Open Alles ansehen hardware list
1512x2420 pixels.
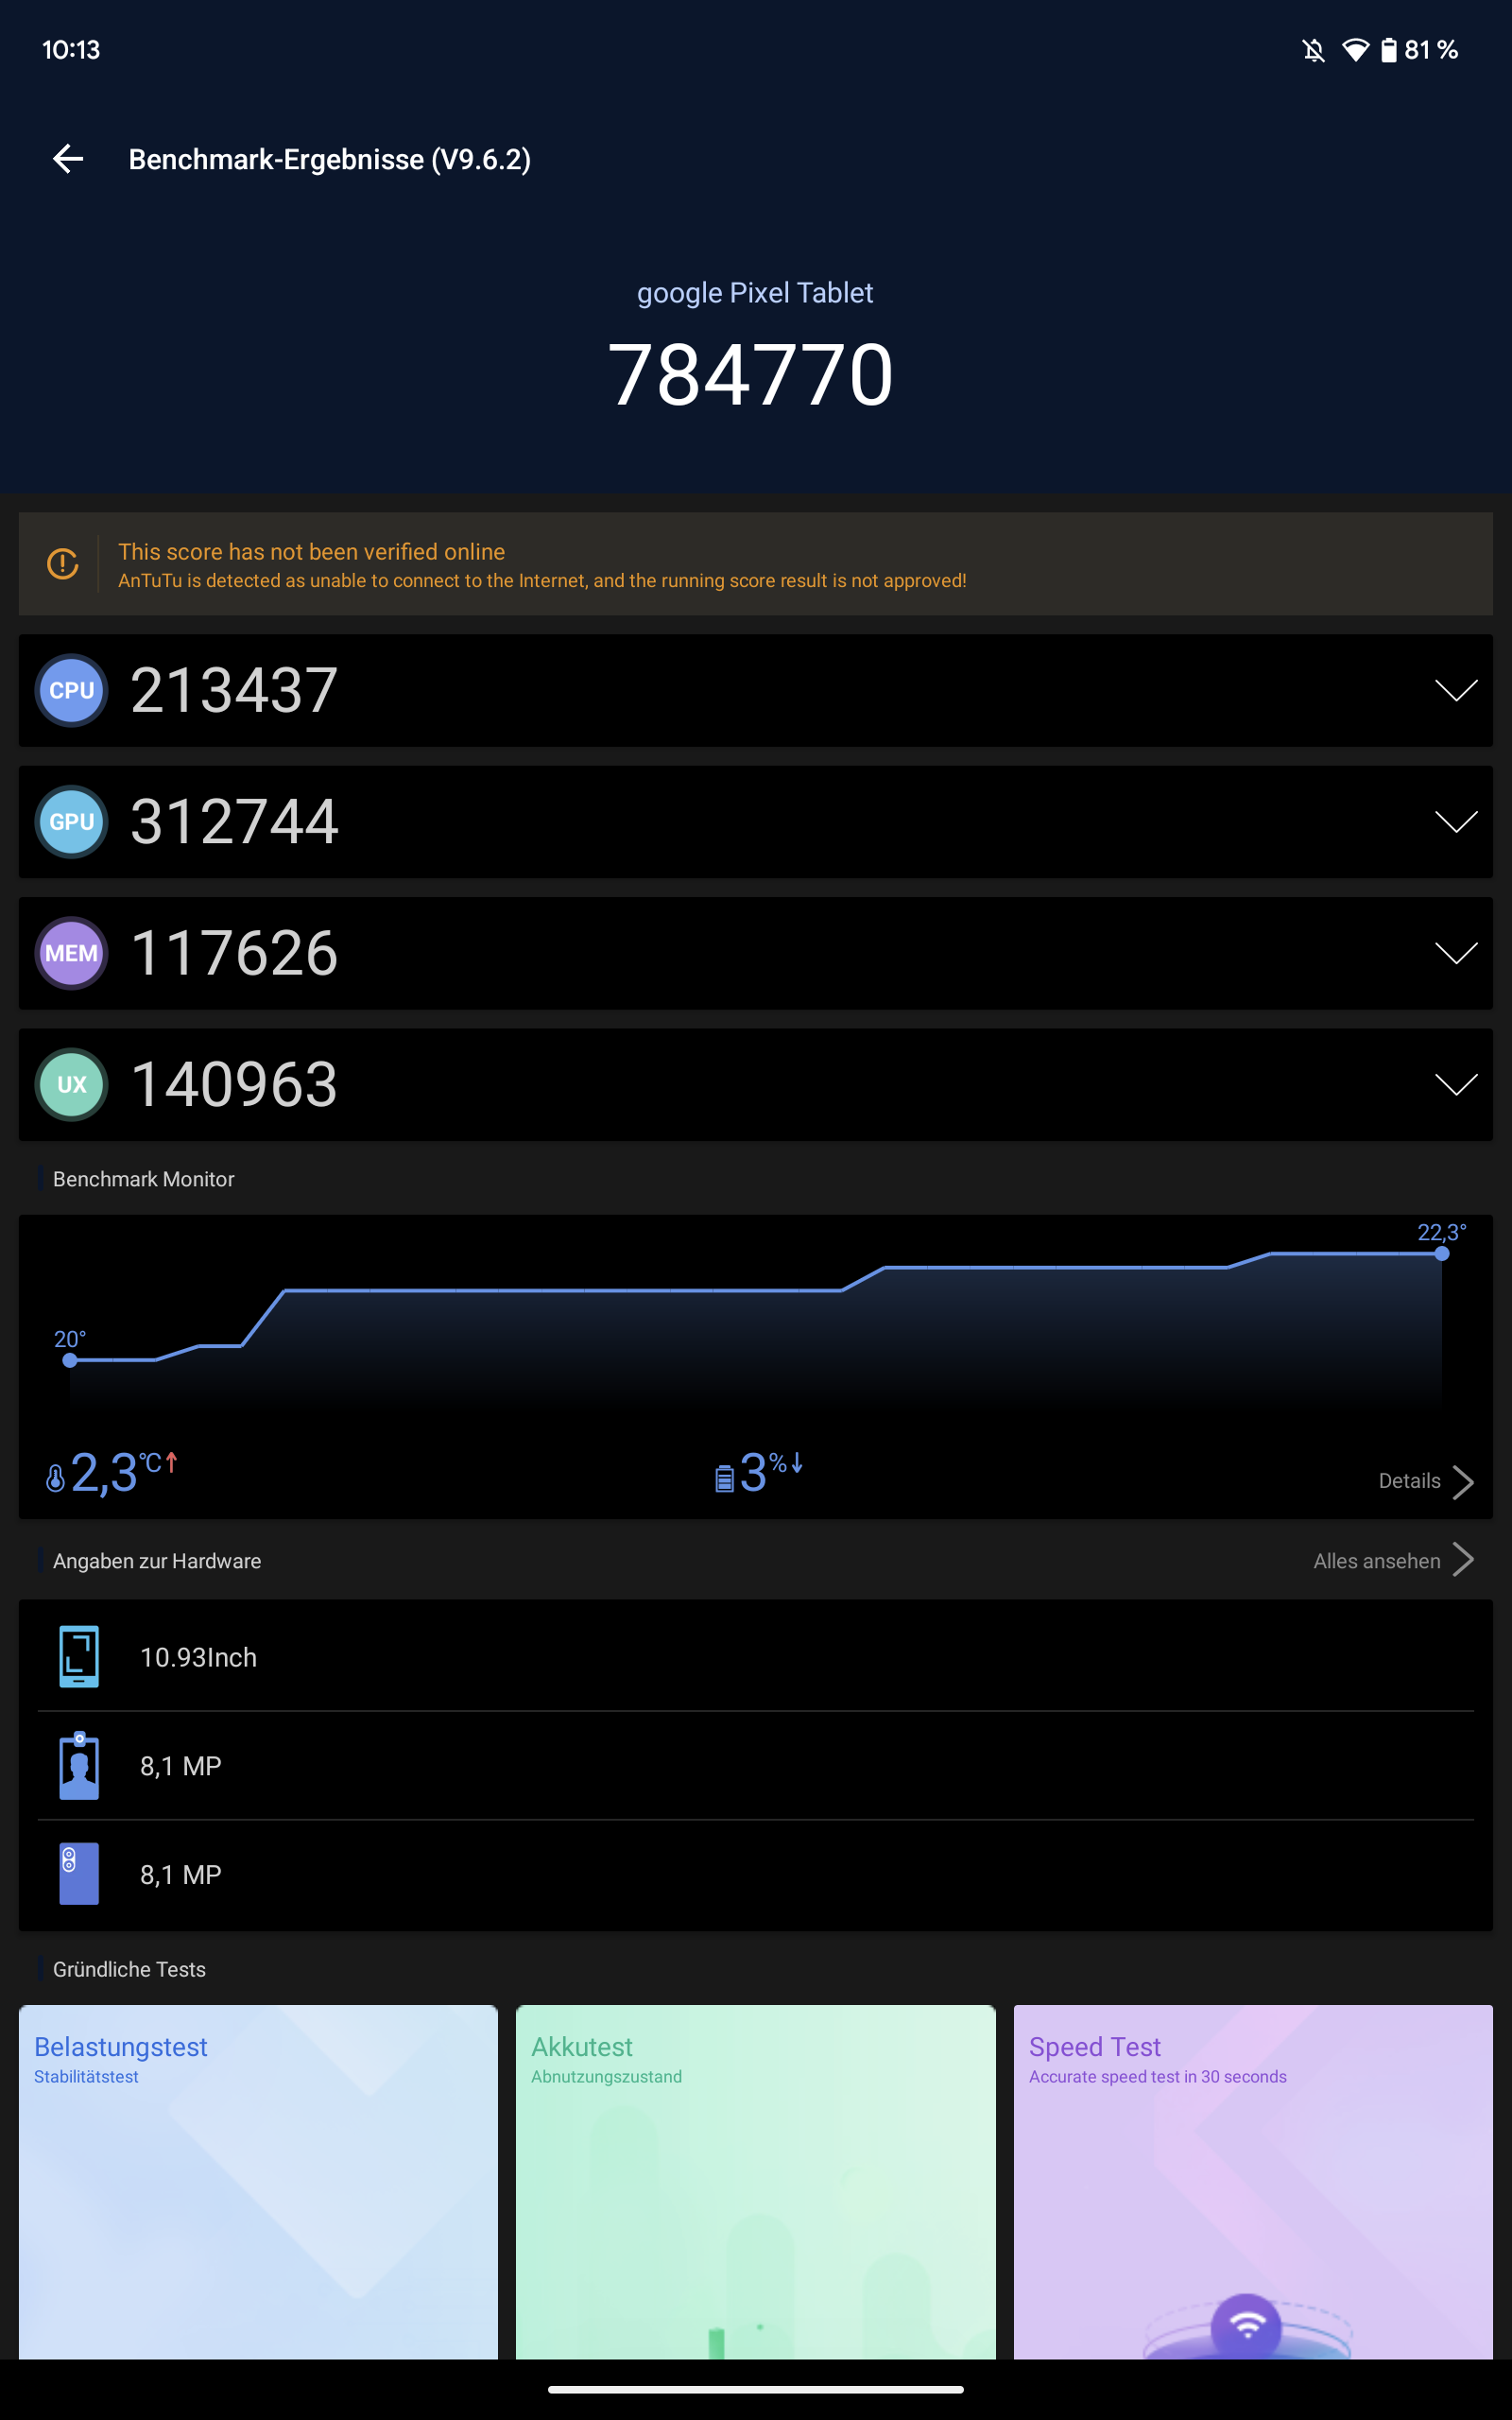click(x=1394, y=1560)
